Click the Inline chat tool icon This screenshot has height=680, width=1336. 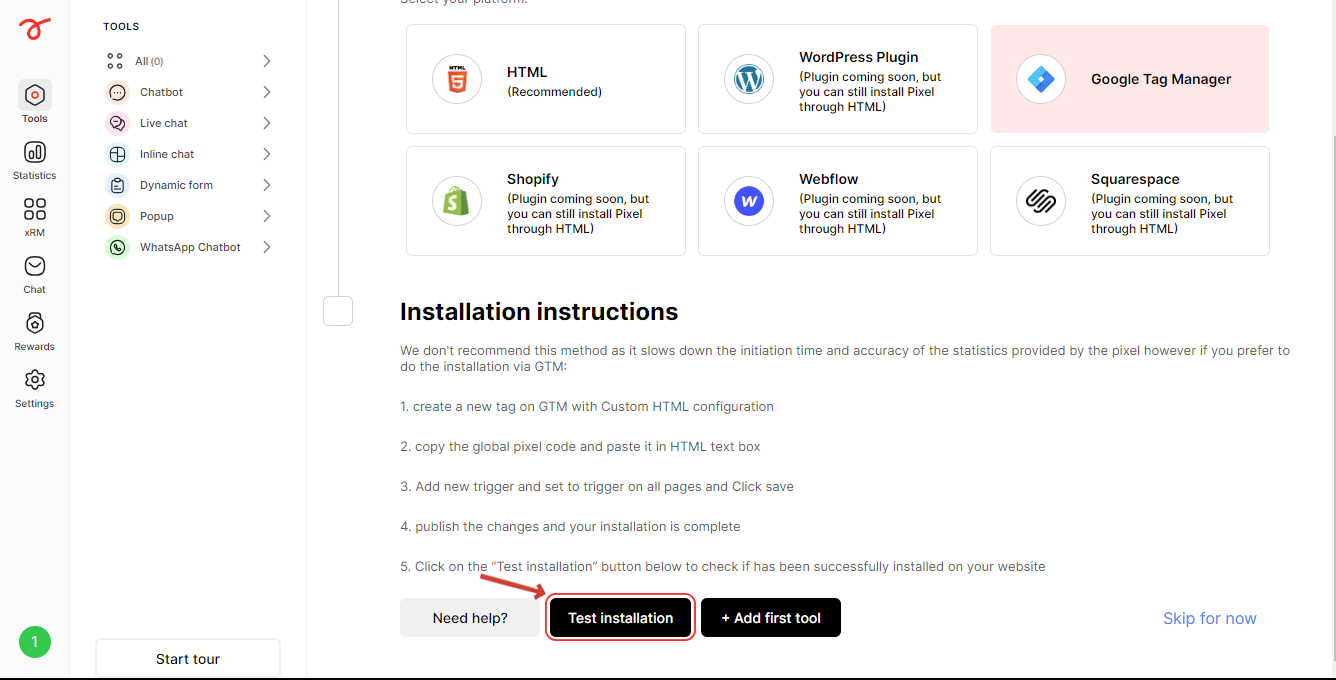pos(118,154)
